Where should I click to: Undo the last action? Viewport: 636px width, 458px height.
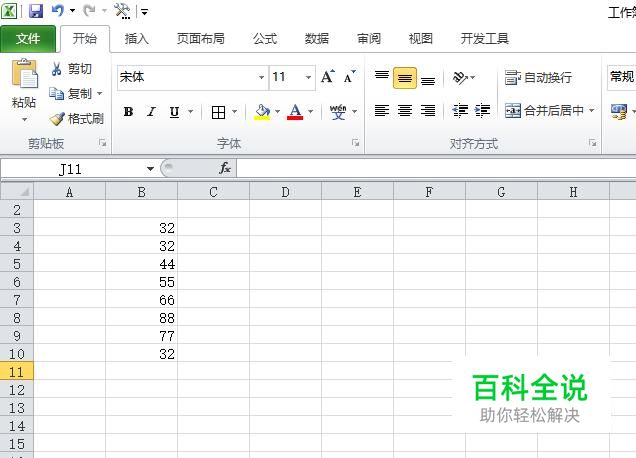point(58,11)
